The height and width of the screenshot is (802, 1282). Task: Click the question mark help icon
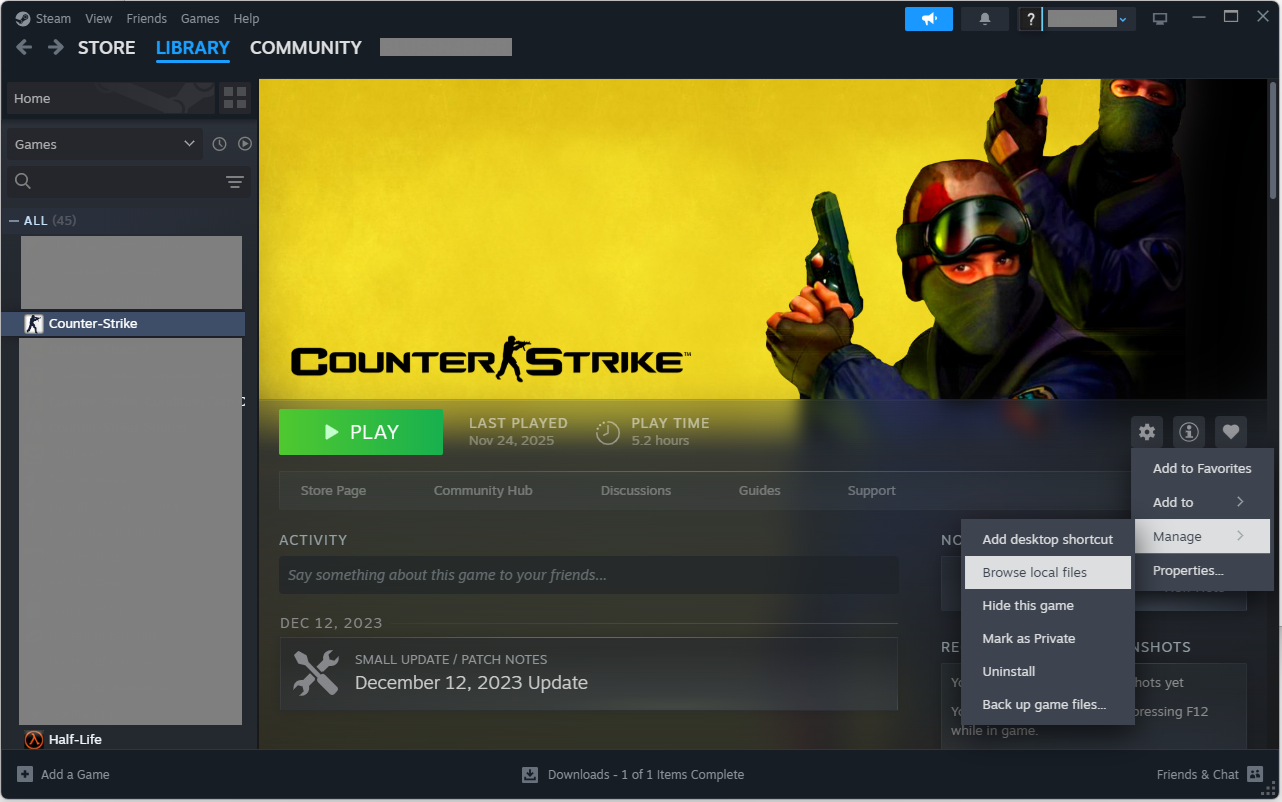pos(1031,19)
